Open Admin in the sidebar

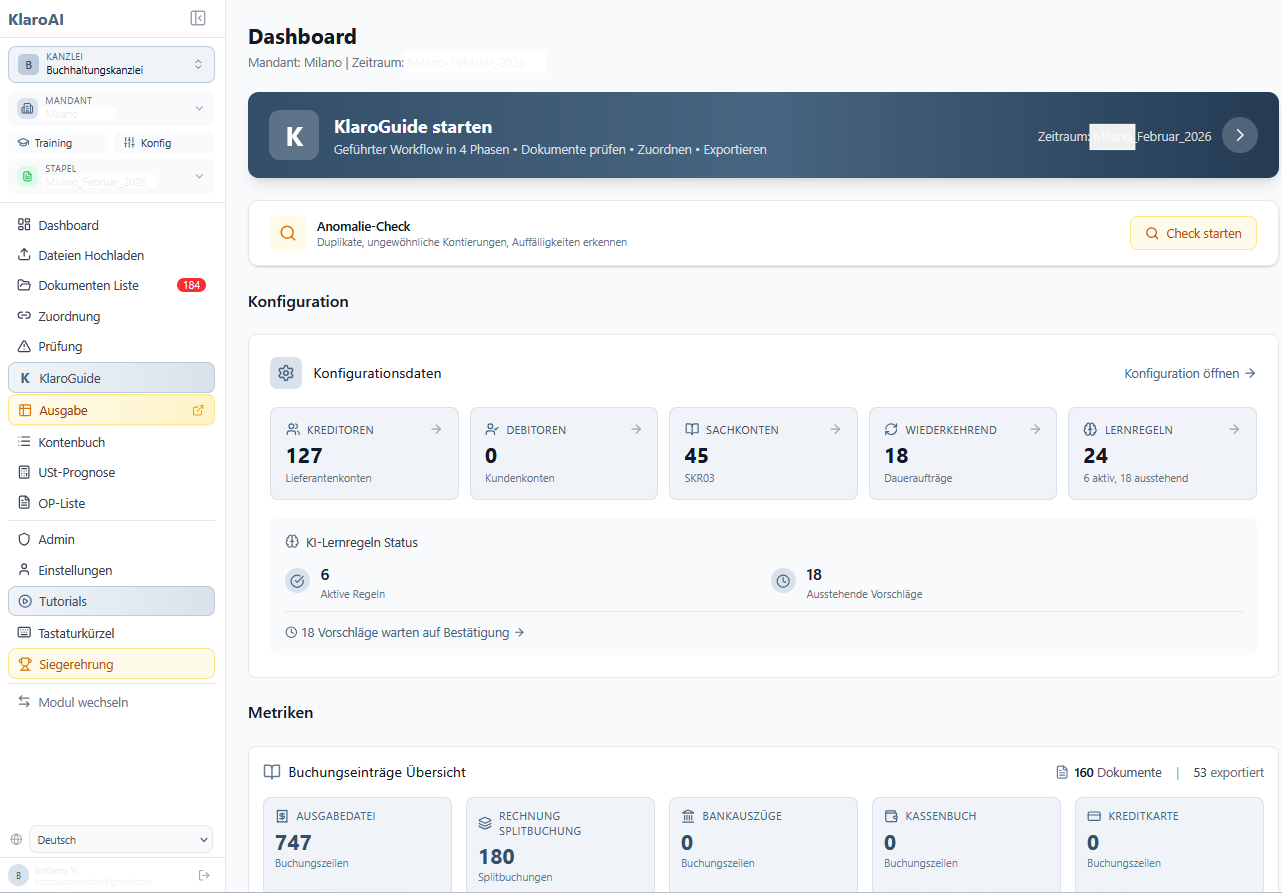pos(111,539)
